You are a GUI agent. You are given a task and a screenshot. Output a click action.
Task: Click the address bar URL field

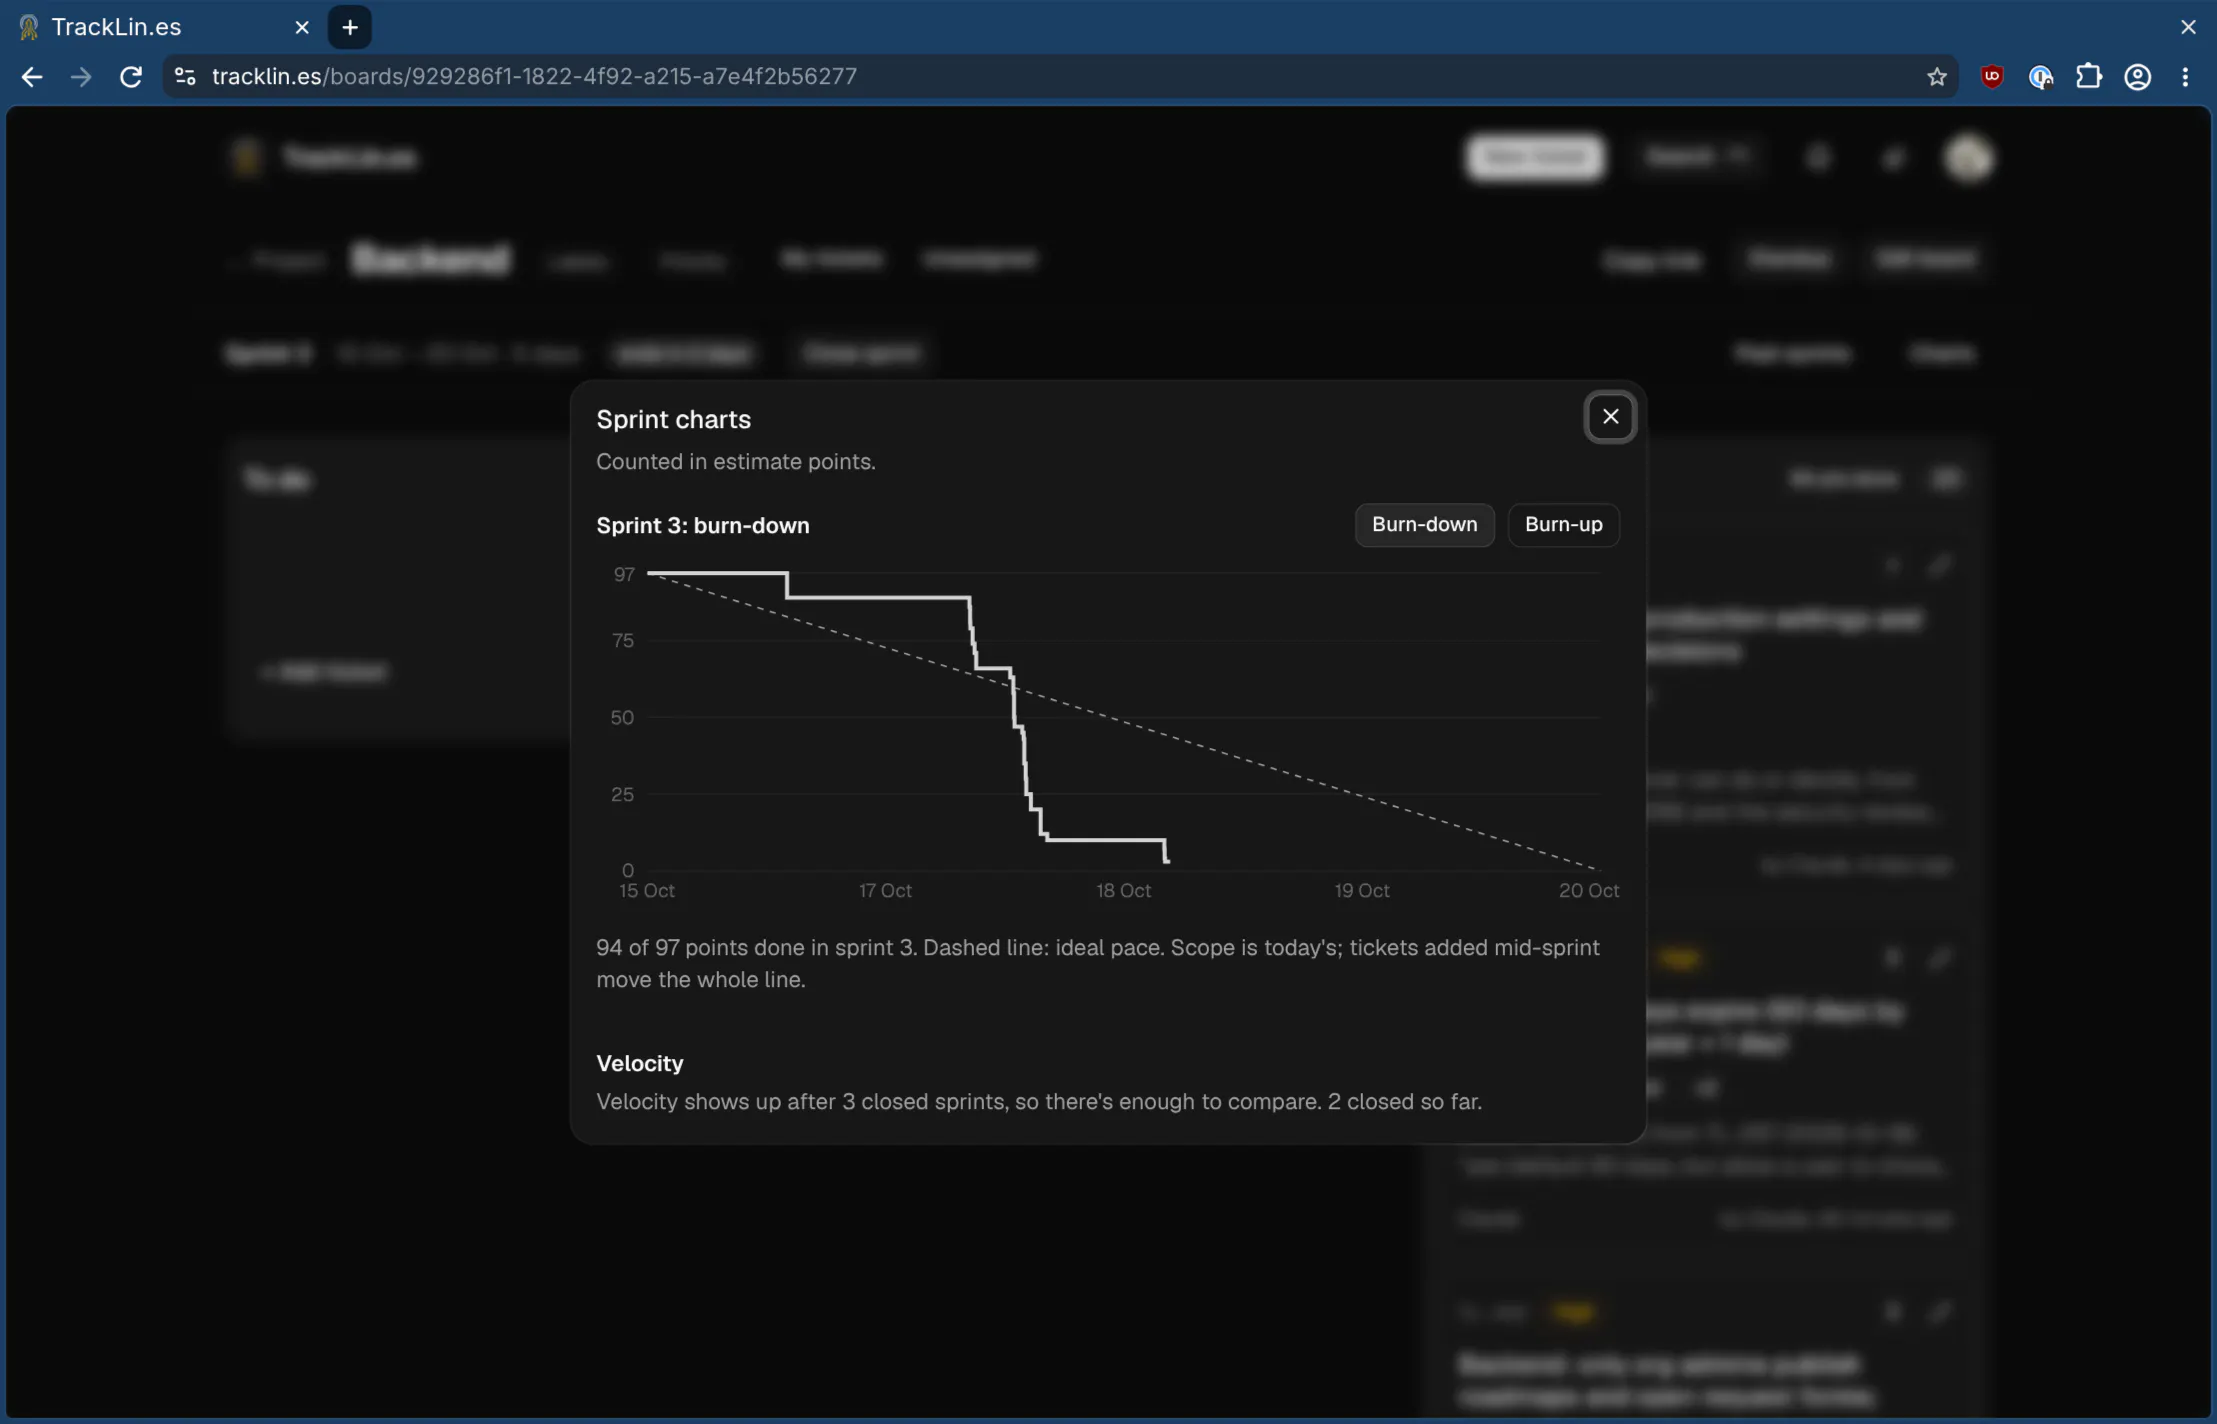1060,77
